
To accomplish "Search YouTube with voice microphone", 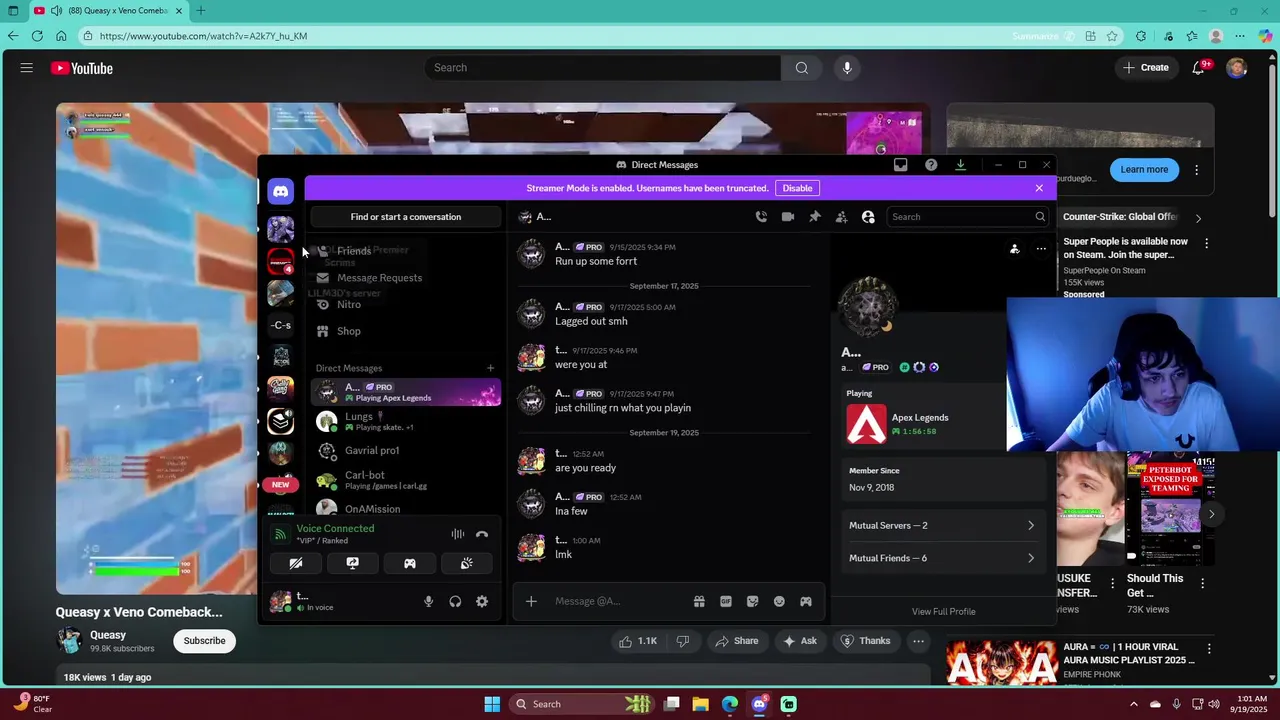I will pos(847,68).
